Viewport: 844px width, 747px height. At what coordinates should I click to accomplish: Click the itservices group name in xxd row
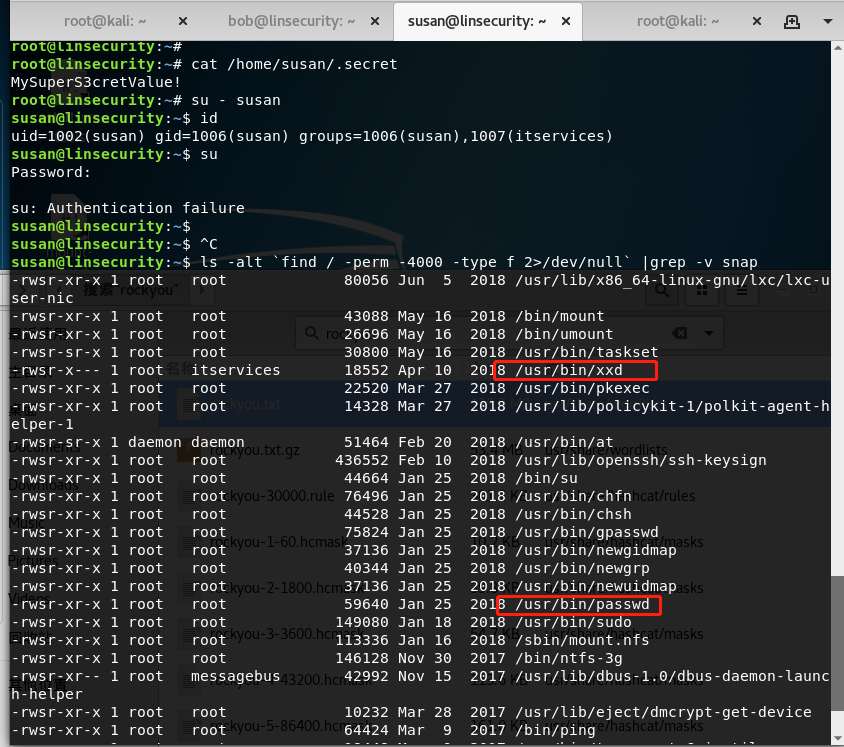(236, 370)
